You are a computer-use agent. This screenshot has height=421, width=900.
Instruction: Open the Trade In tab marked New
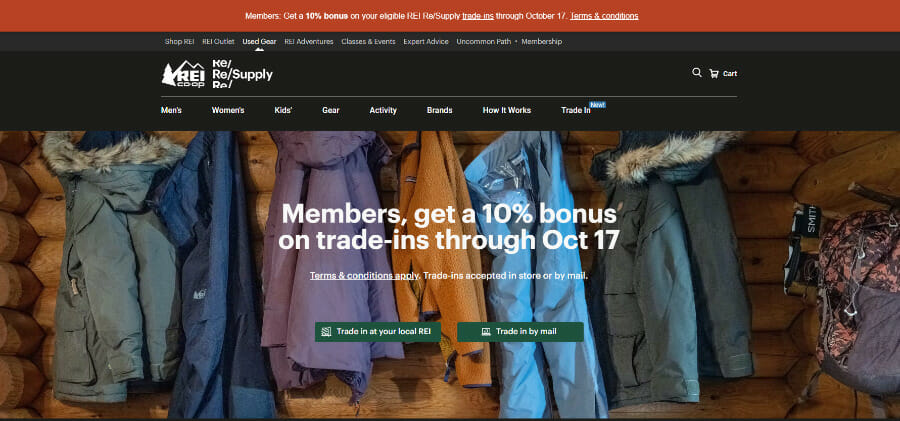576,110
